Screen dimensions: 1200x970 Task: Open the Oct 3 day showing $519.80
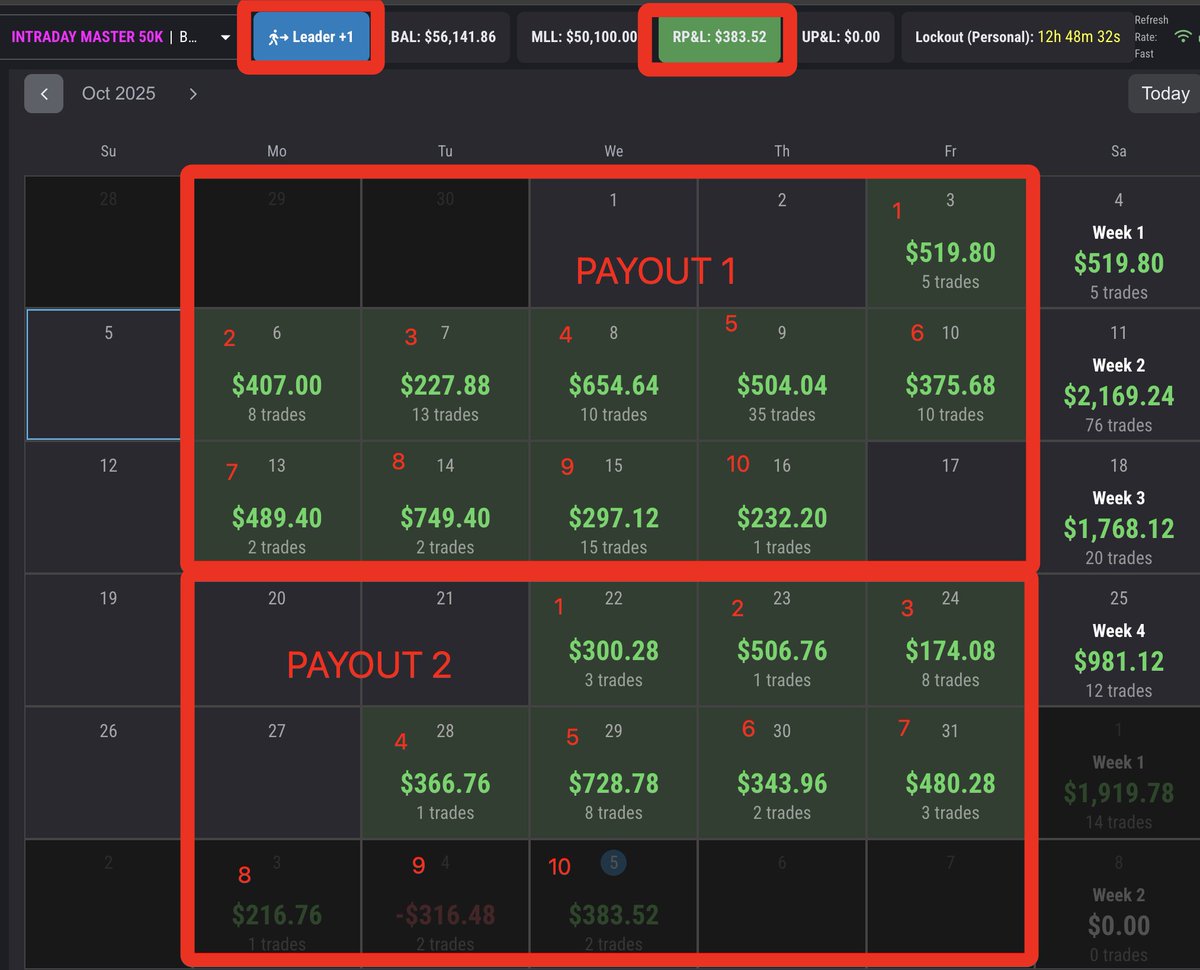(950, 242)
